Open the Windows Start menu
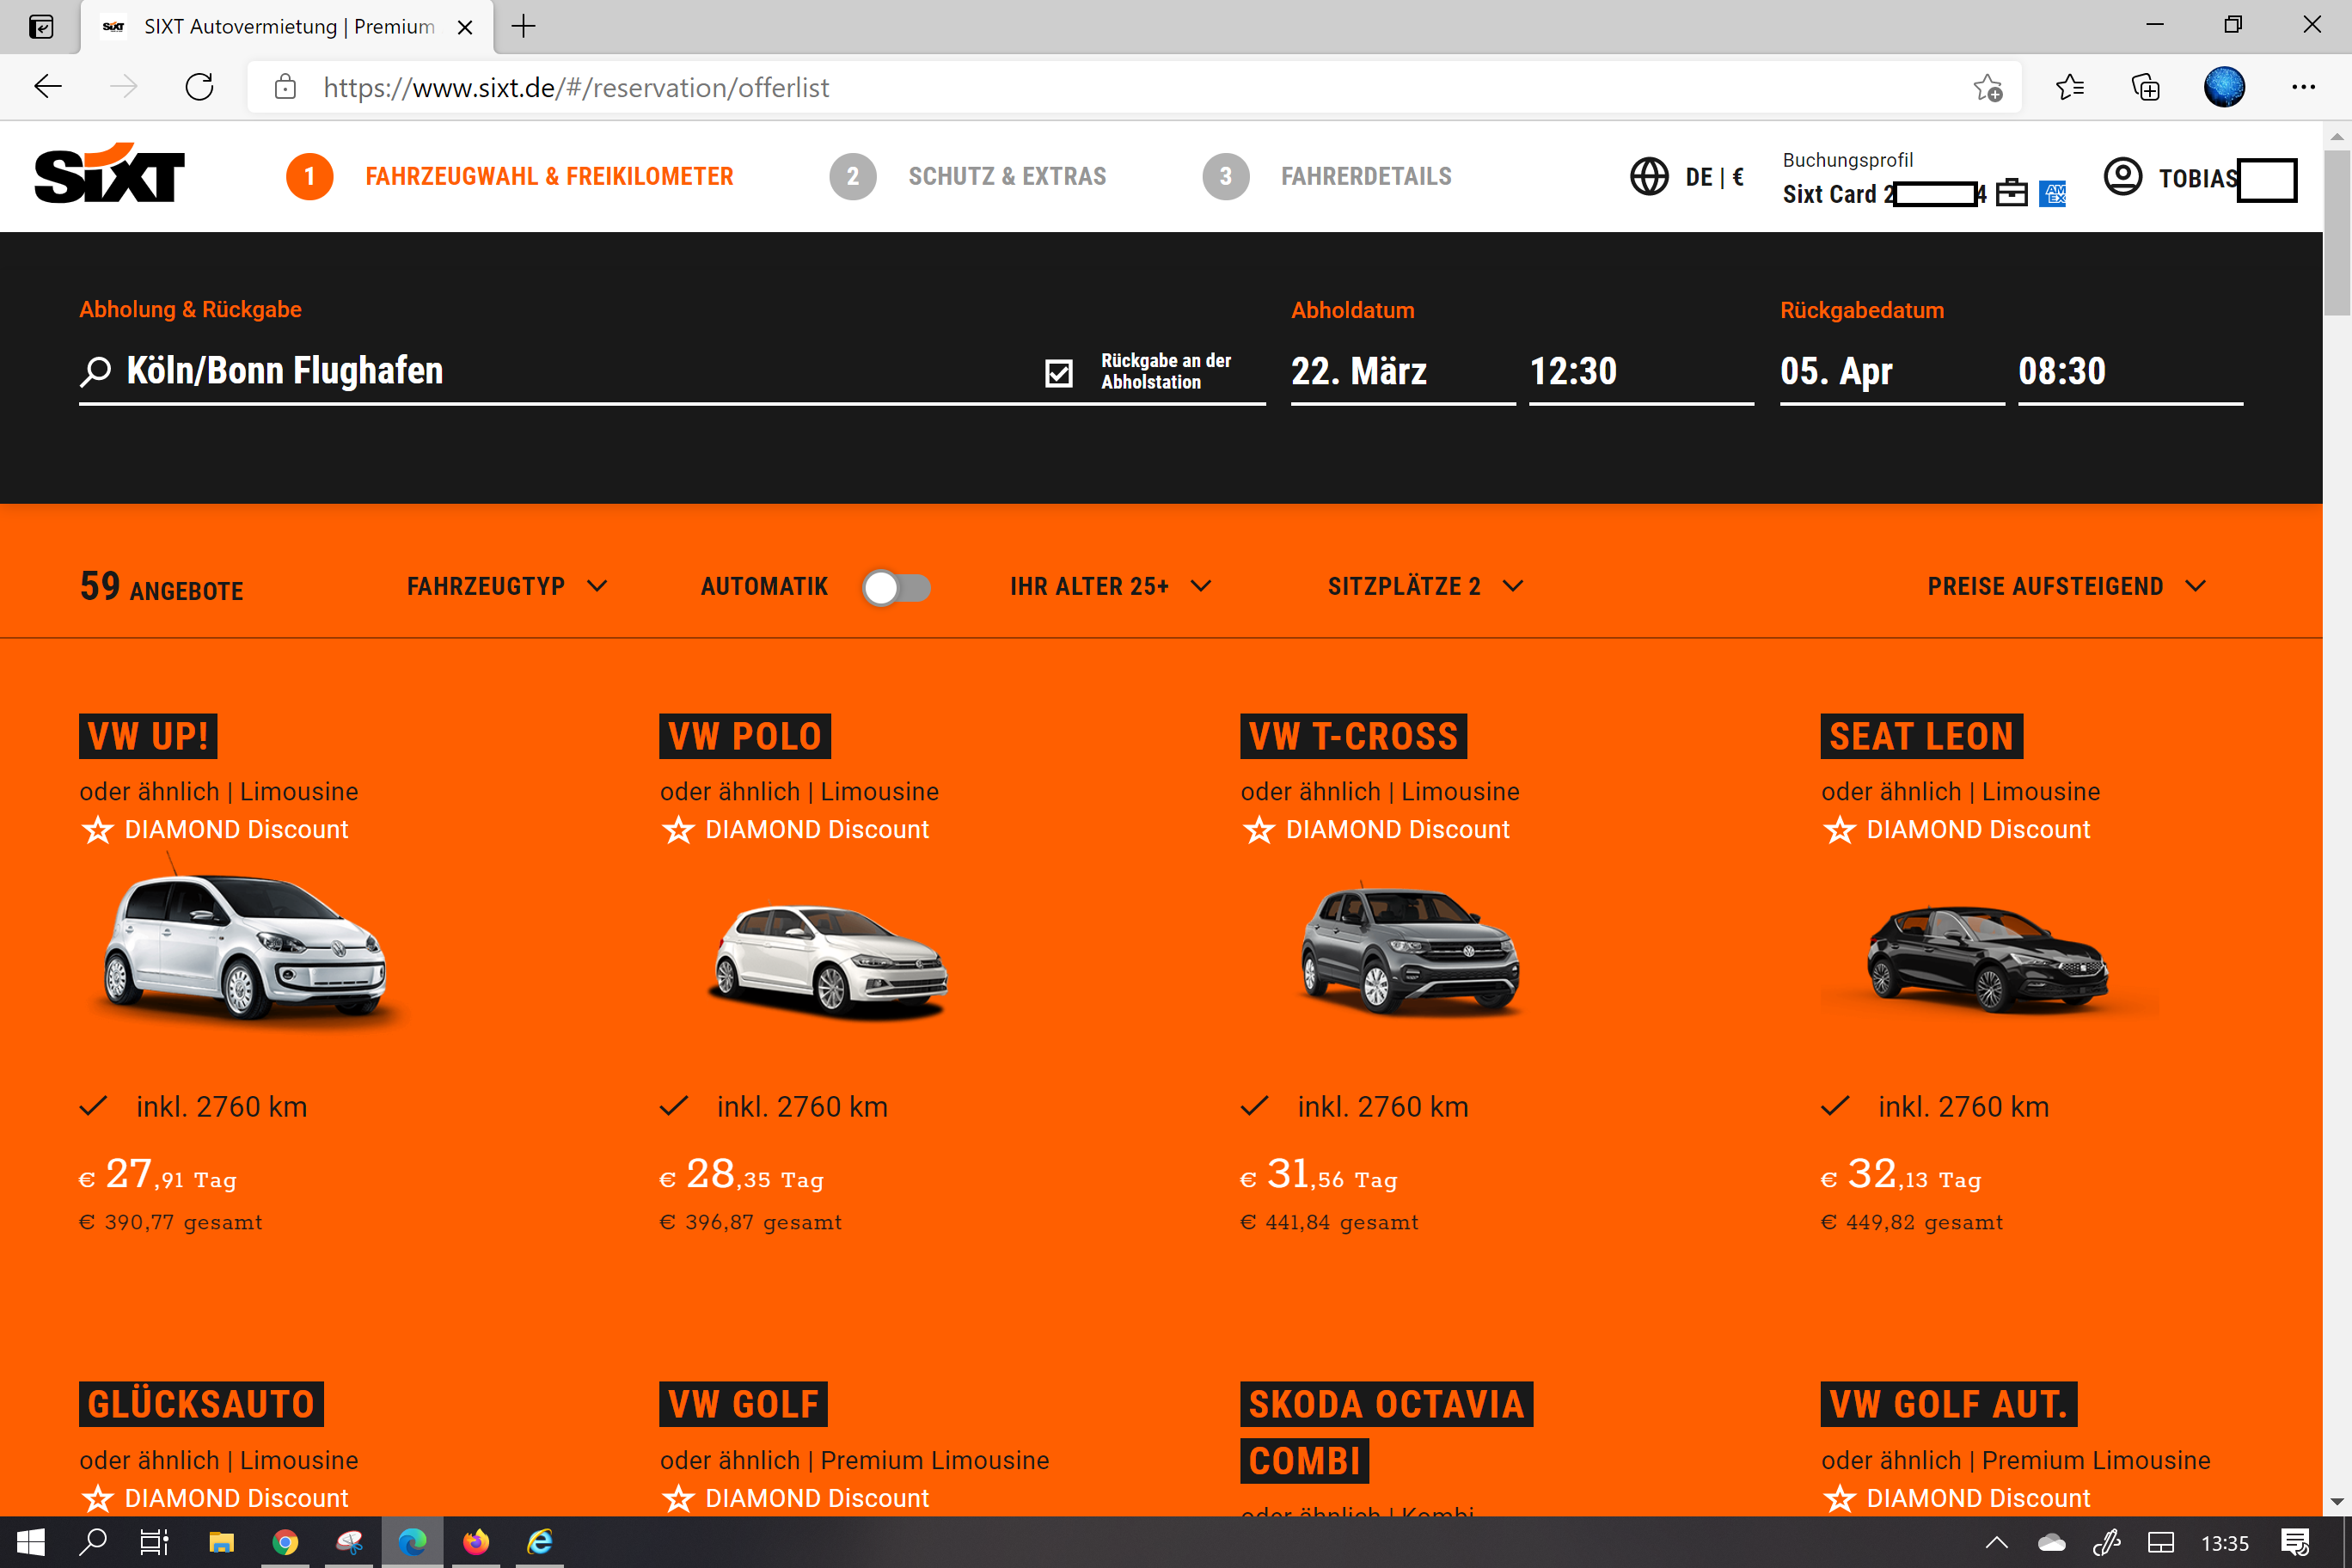 [x=30, y=1542]
